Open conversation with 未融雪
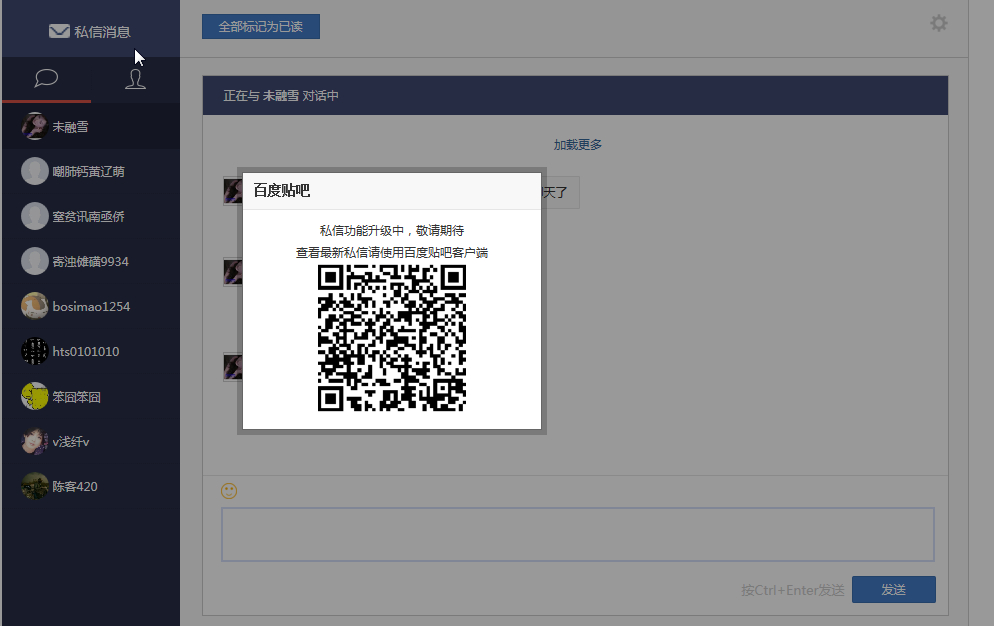The height and width of the screenshot is (626, 994). [x=91, y=127]
